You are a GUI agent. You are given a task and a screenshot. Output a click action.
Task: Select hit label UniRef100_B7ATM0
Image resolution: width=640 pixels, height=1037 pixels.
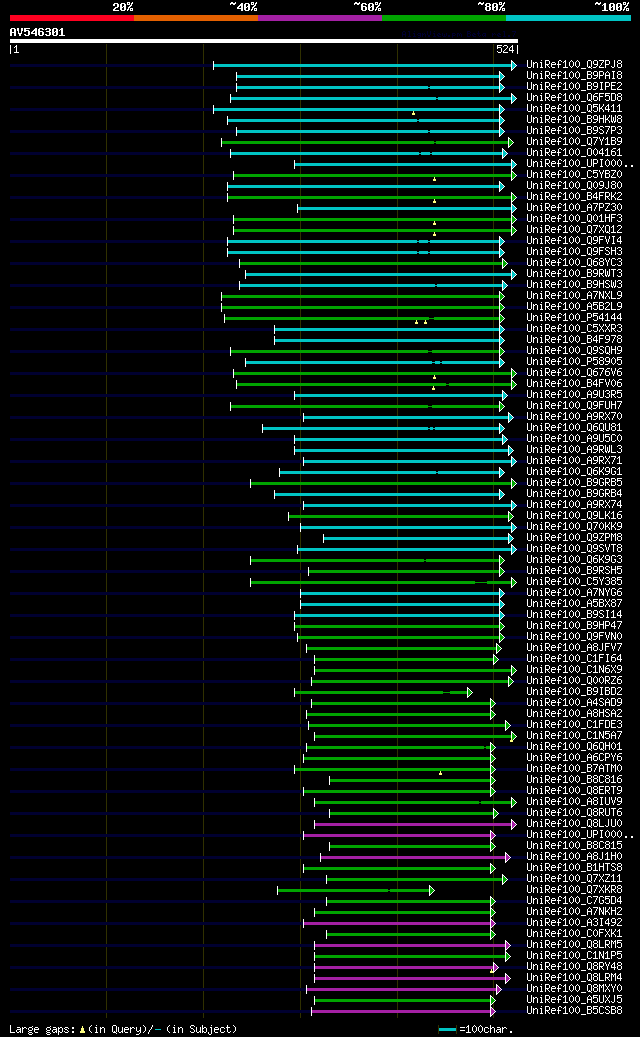pyautogui.click(x=574, y=767)
